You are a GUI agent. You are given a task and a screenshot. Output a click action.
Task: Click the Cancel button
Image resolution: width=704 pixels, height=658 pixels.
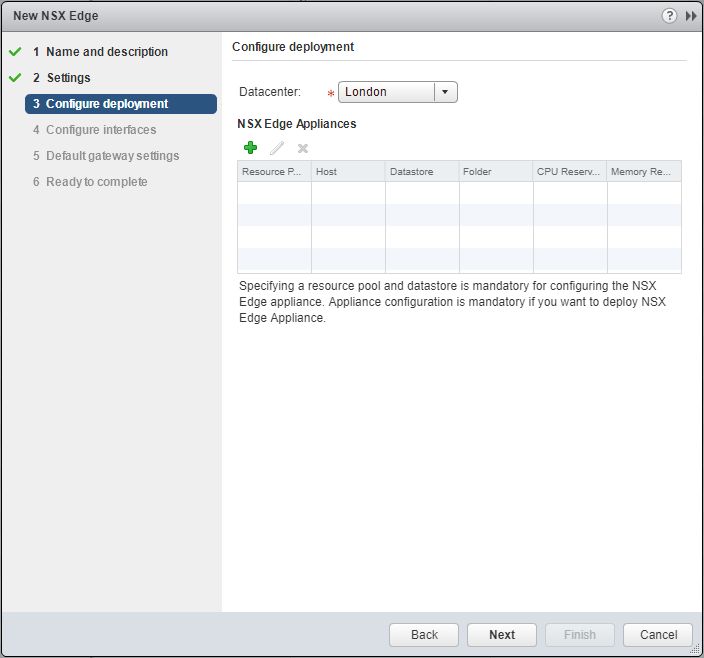658,635
